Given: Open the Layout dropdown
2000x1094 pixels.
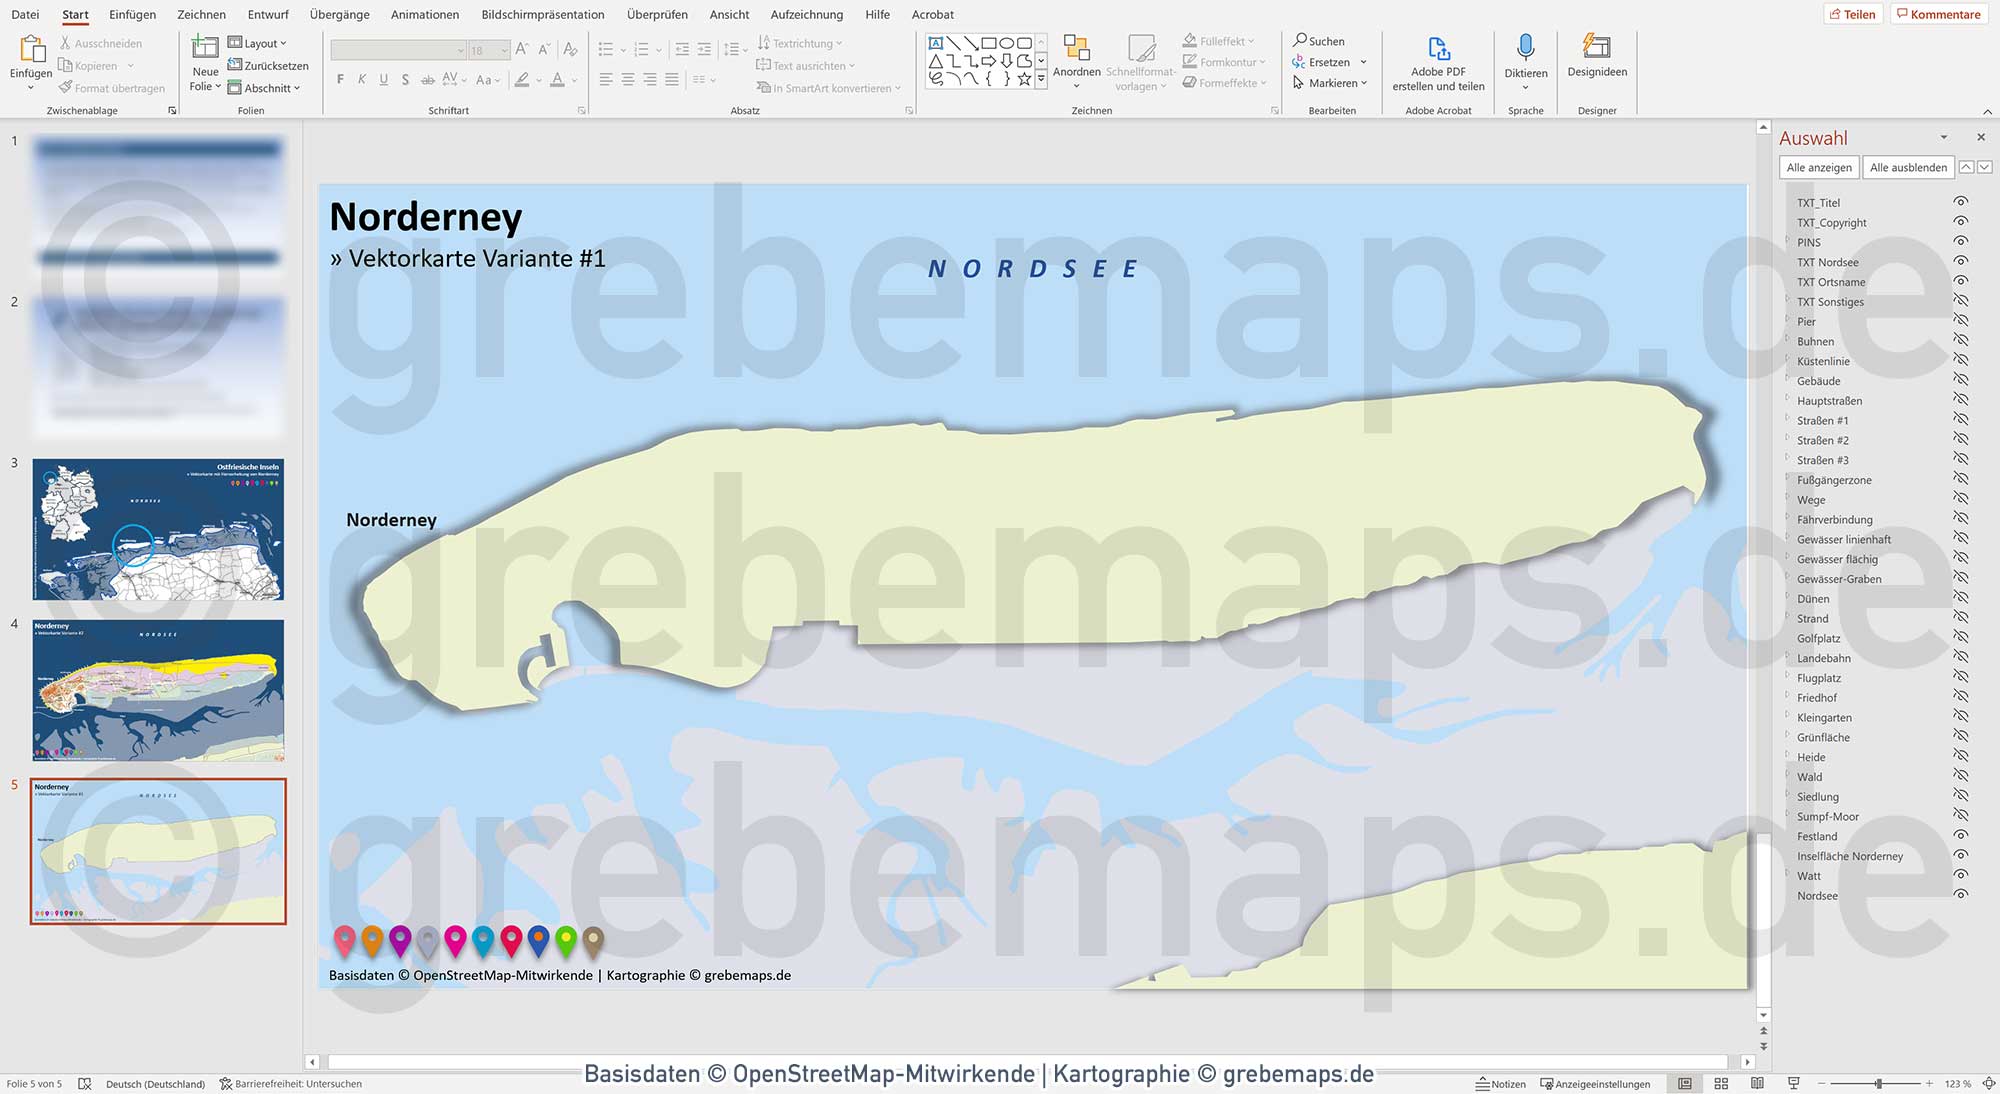Looking at the screenshot, I should tap(258, 43).
